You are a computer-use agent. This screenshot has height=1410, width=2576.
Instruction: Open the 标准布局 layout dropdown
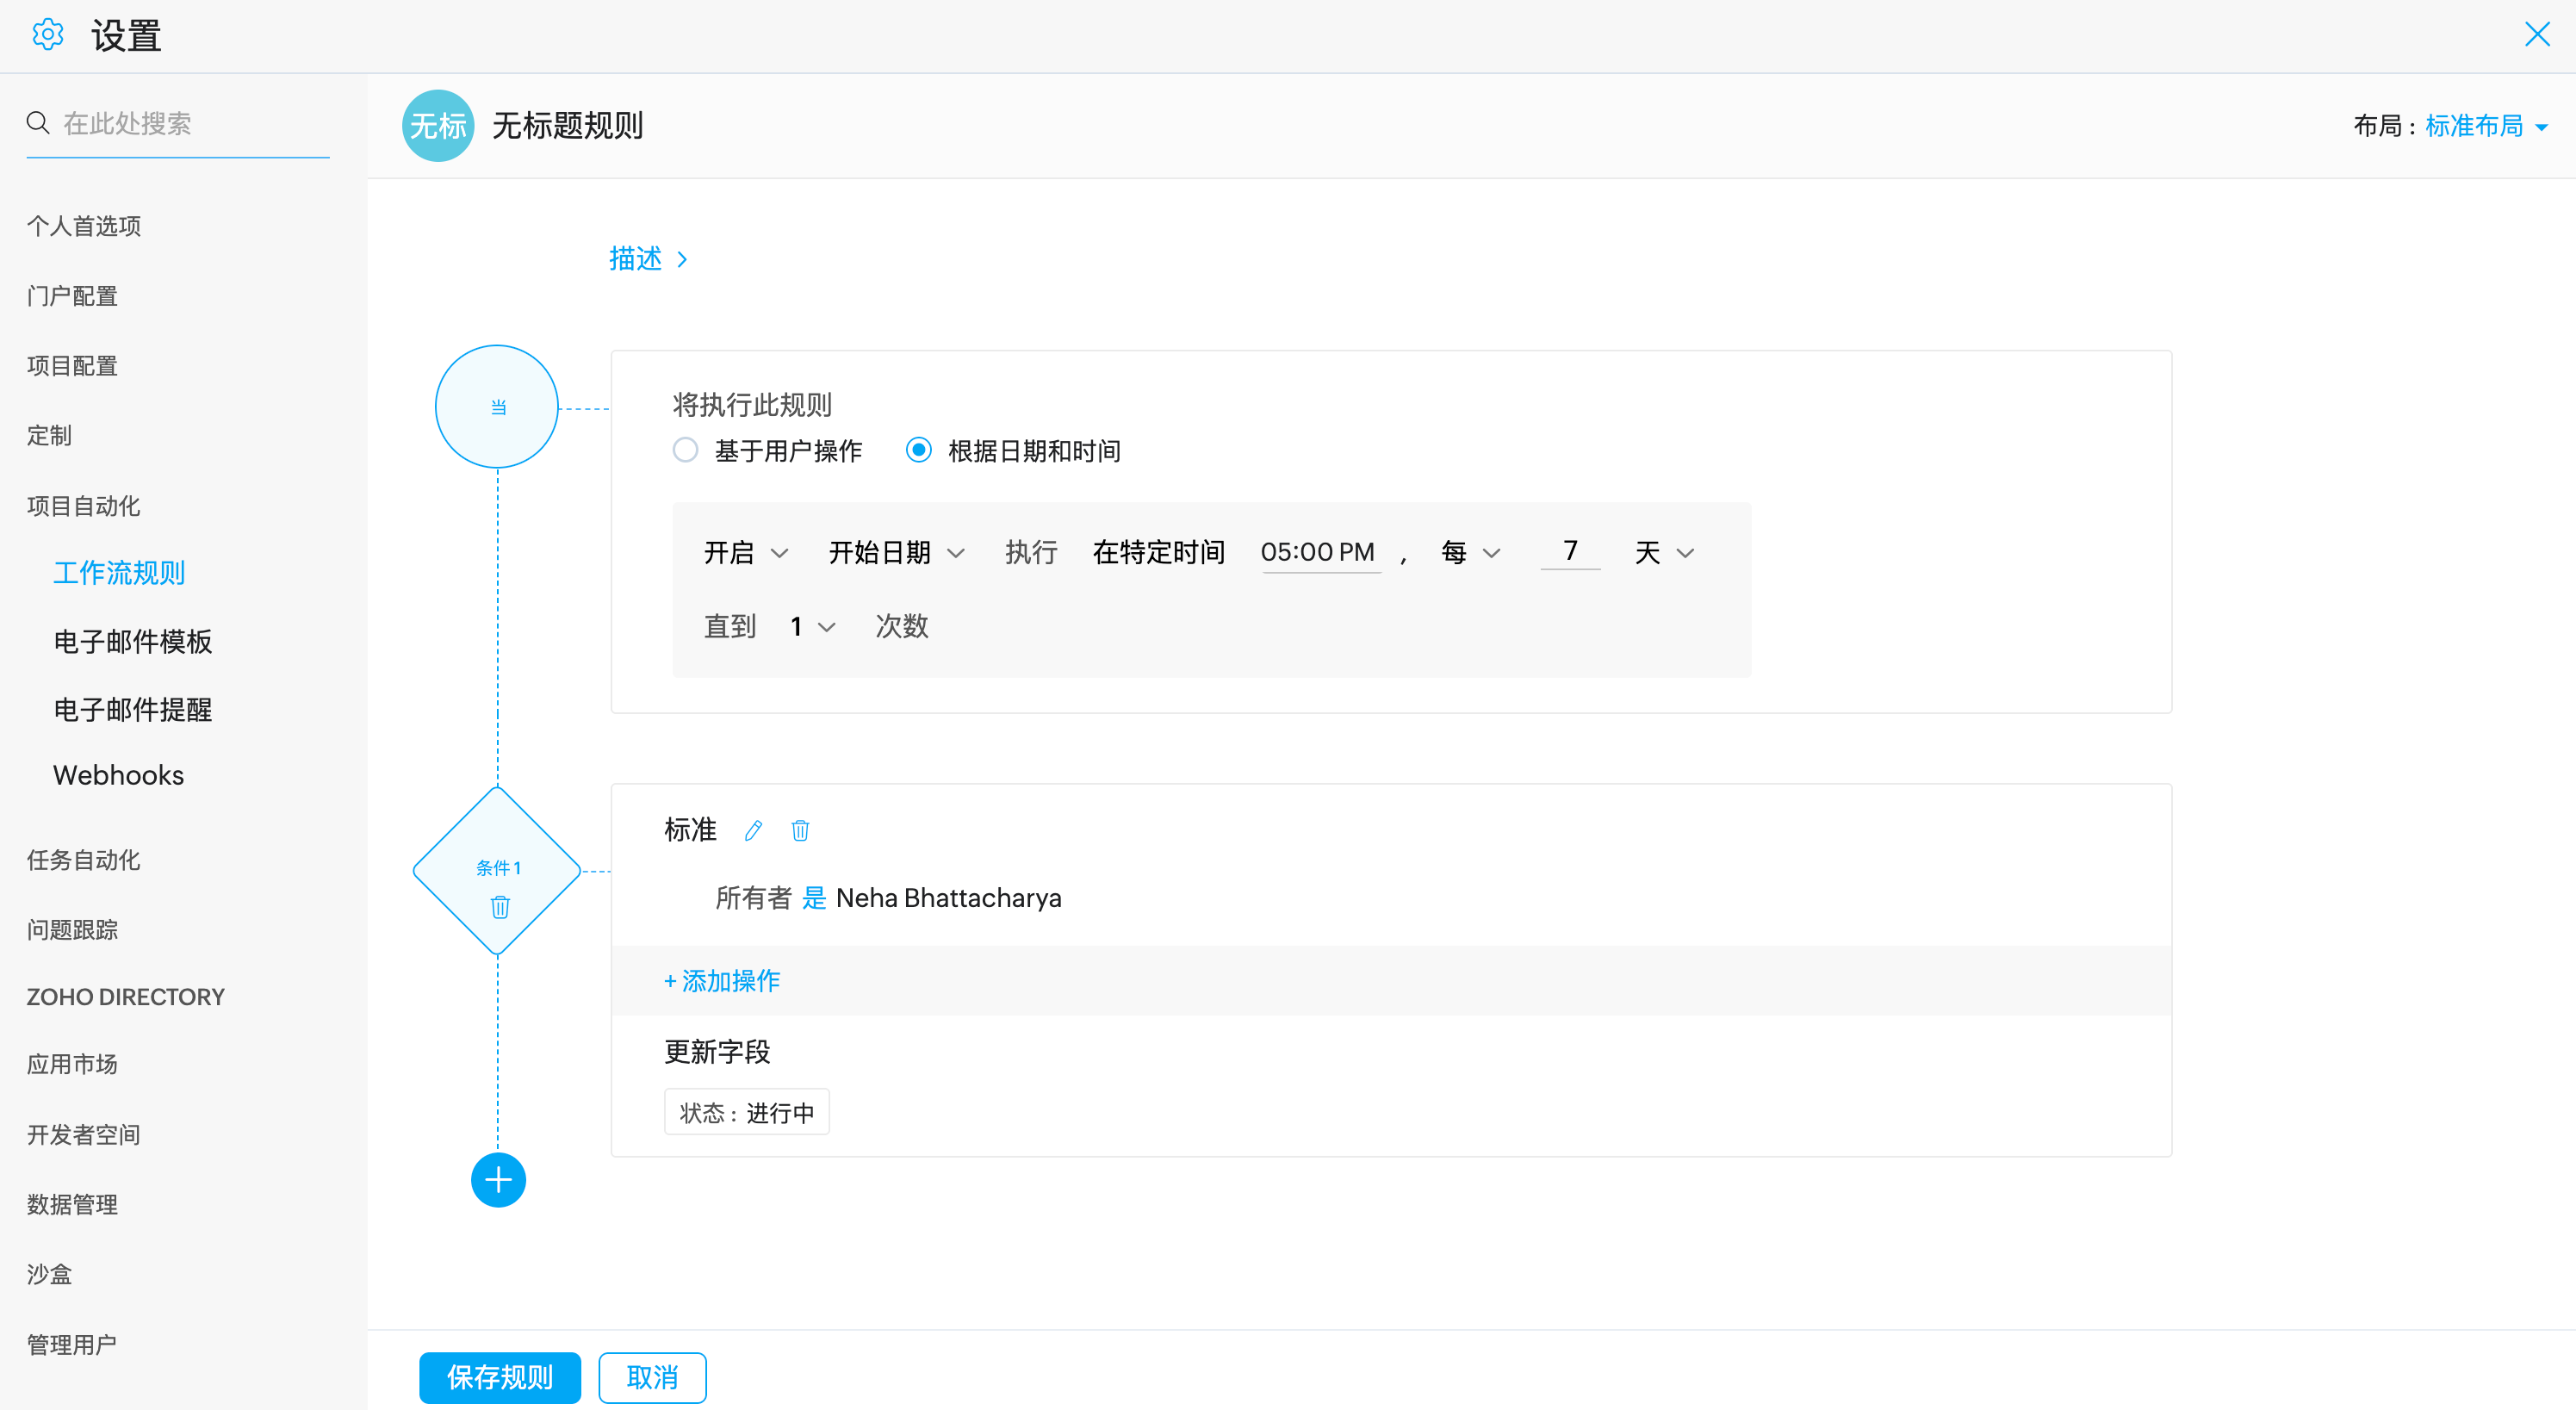click(x=2485, y=126)
